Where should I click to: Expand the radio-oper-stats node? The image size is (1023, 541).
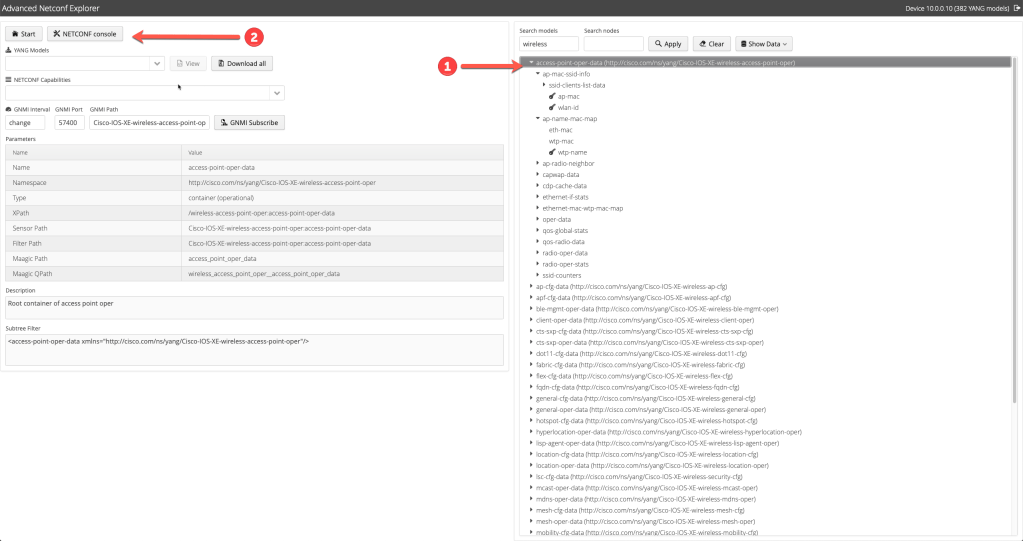pyautogui.click(x=537, y=264)
